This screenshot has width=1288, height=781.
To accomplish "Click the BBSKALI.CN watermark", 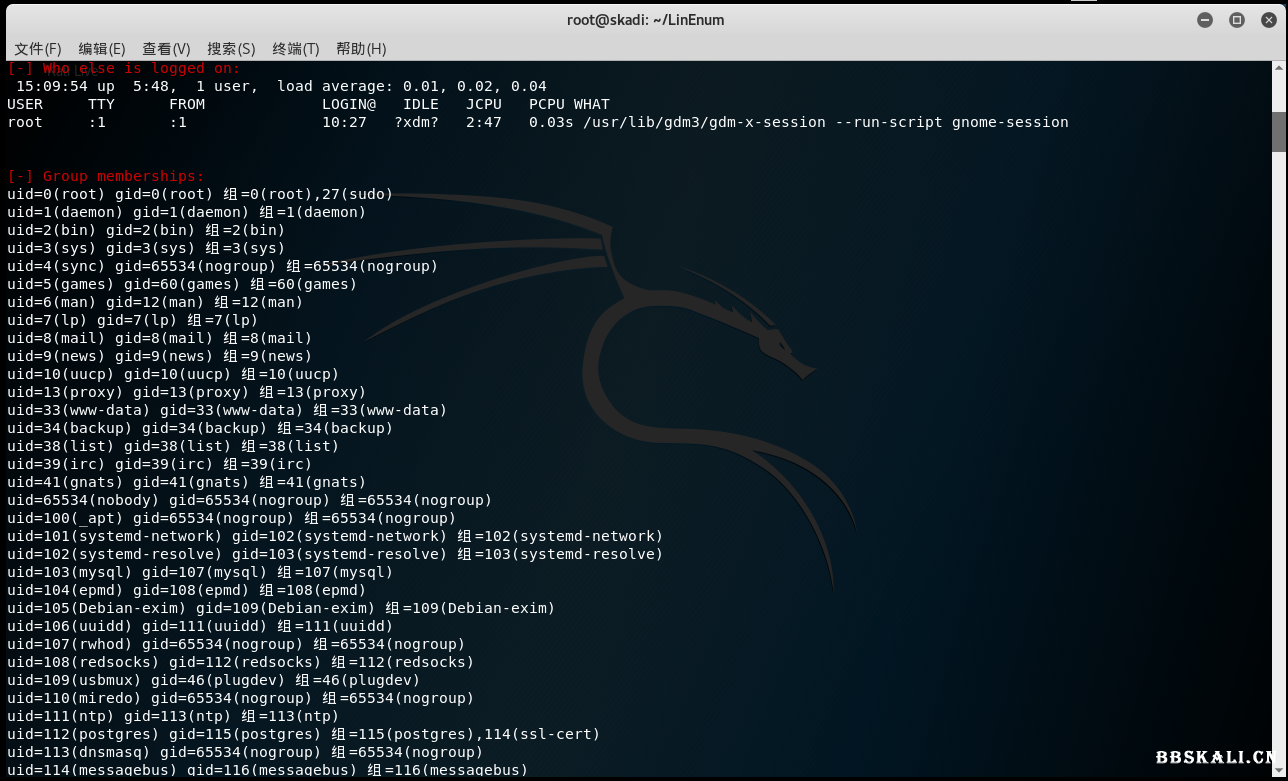I will point(1216,758).
